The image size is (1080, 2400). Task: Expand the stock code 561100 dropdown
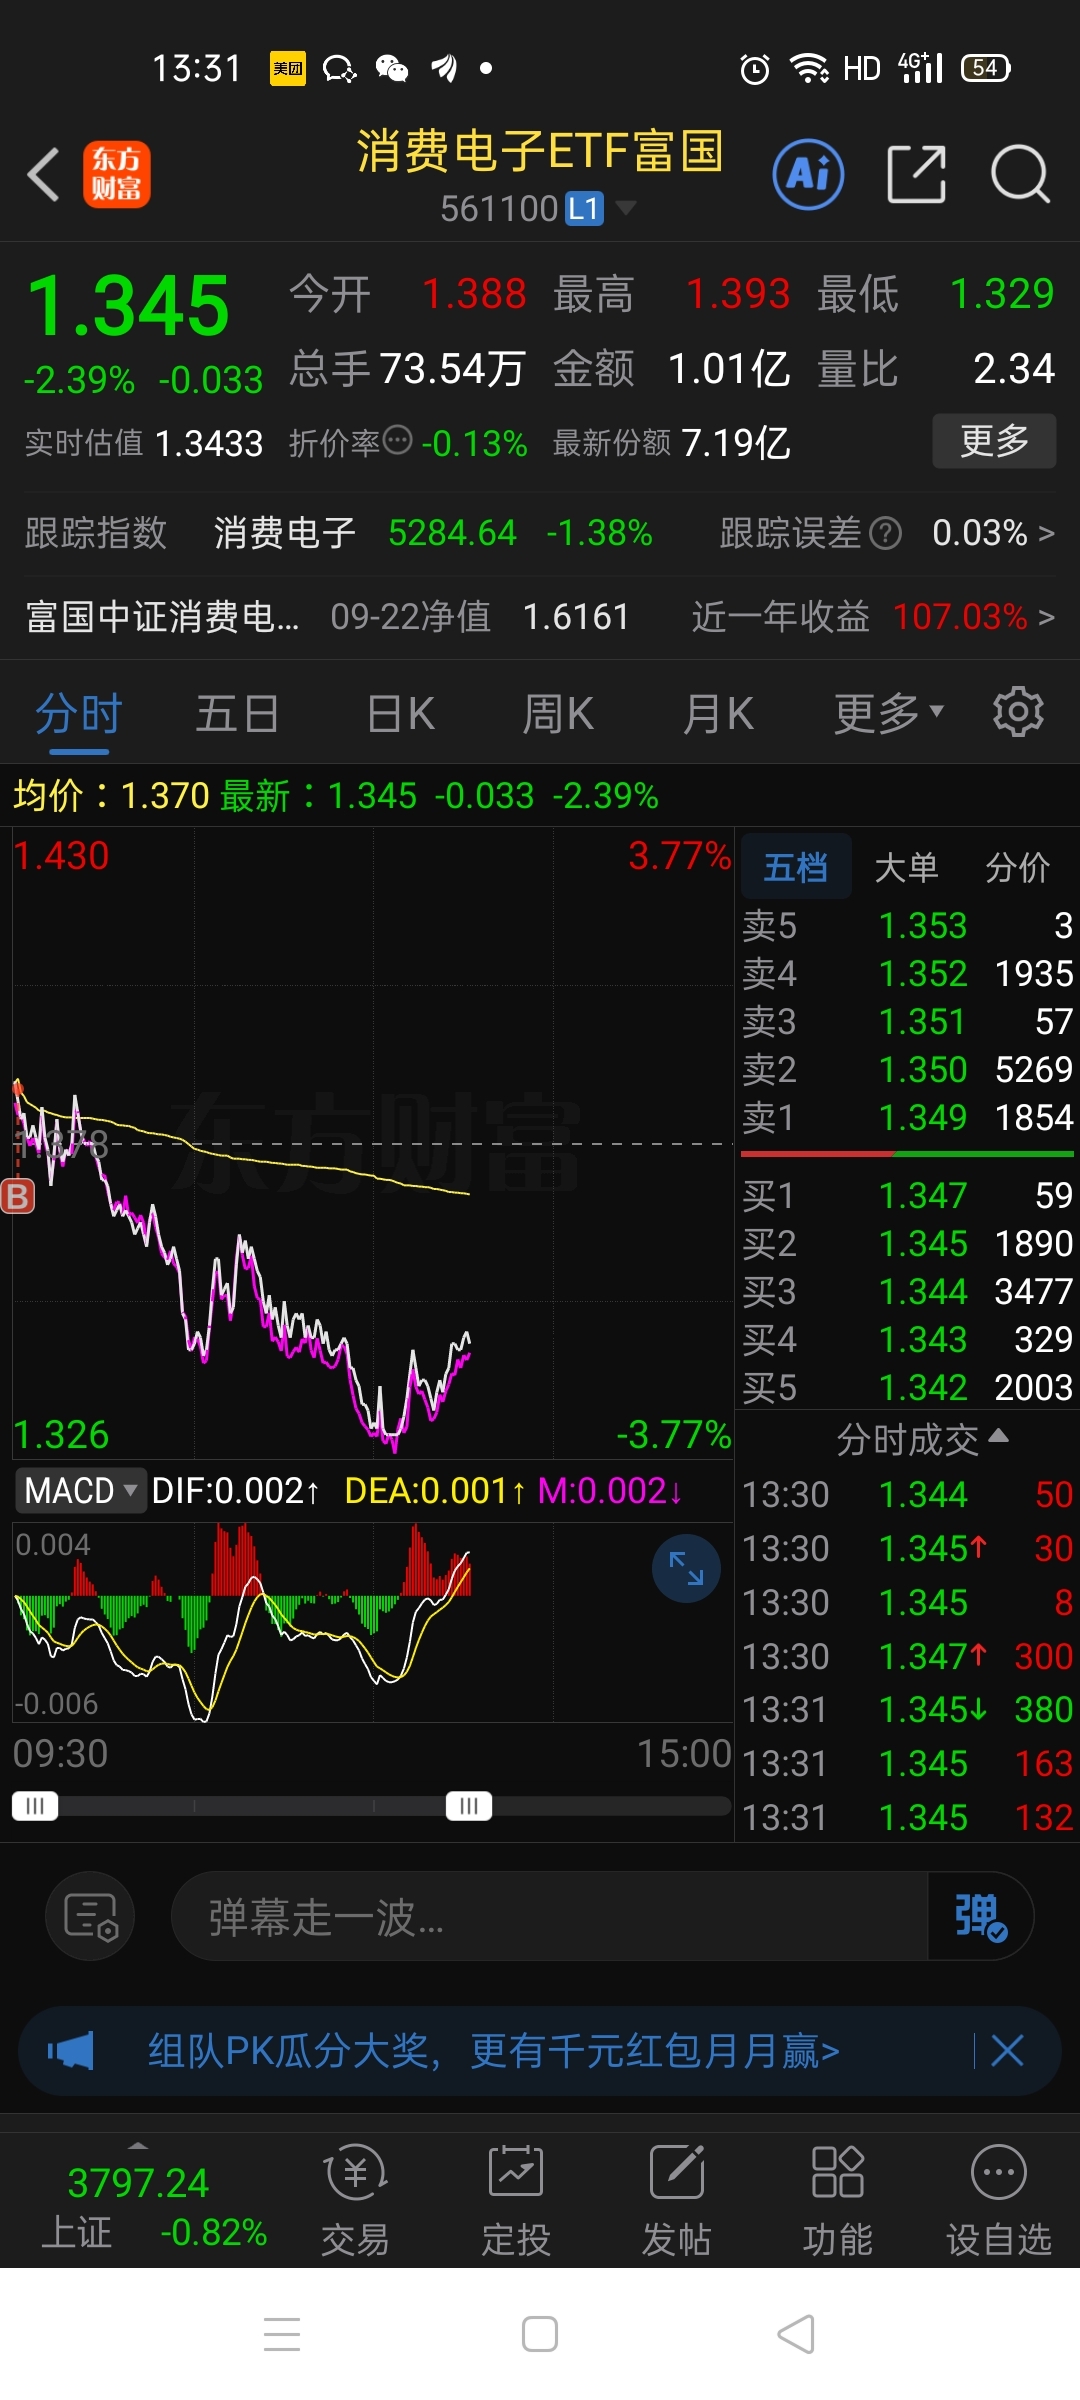[x=626, y=207]
